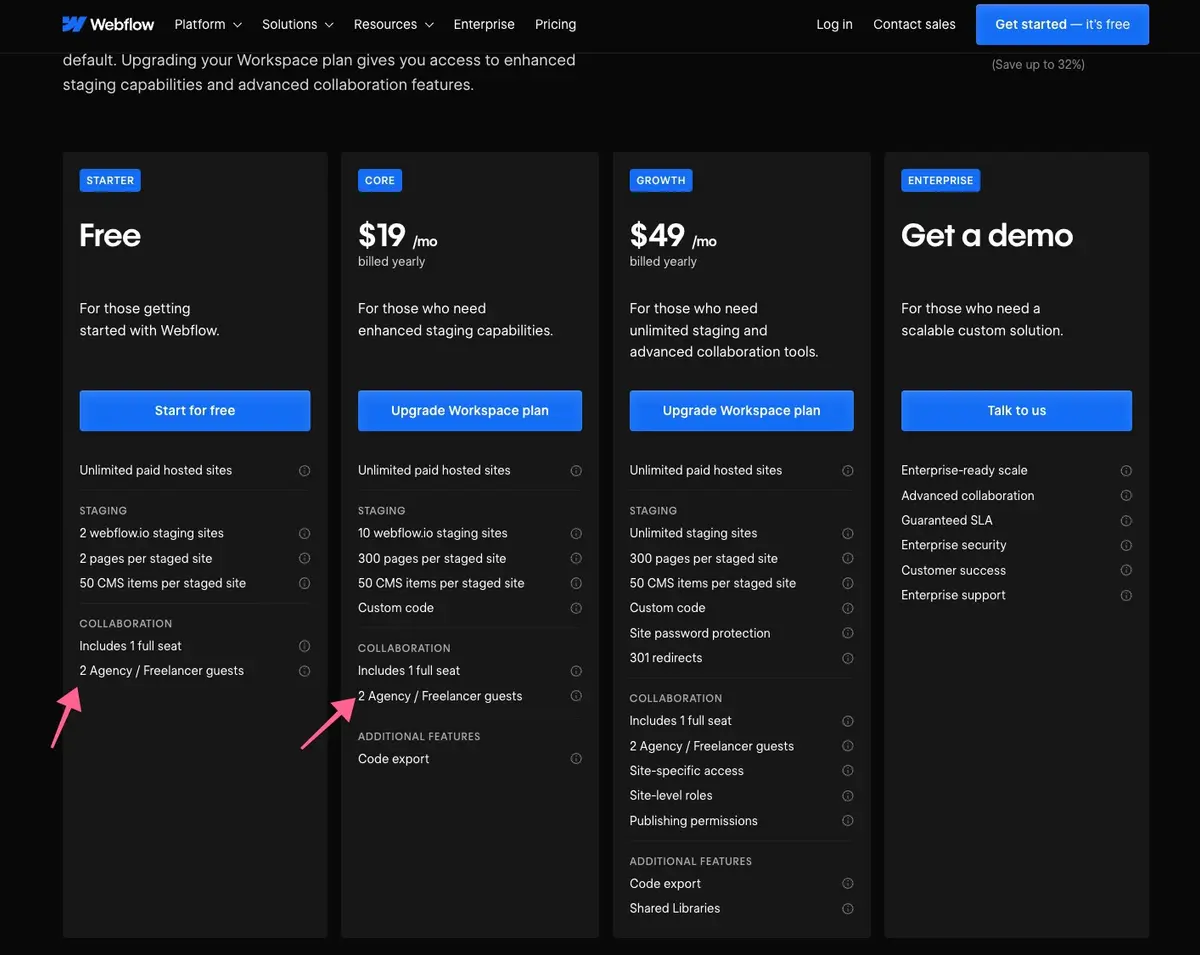The image size is (1200, 955).
Task: Open the Solutions dropdown
Action: (296, 24)
